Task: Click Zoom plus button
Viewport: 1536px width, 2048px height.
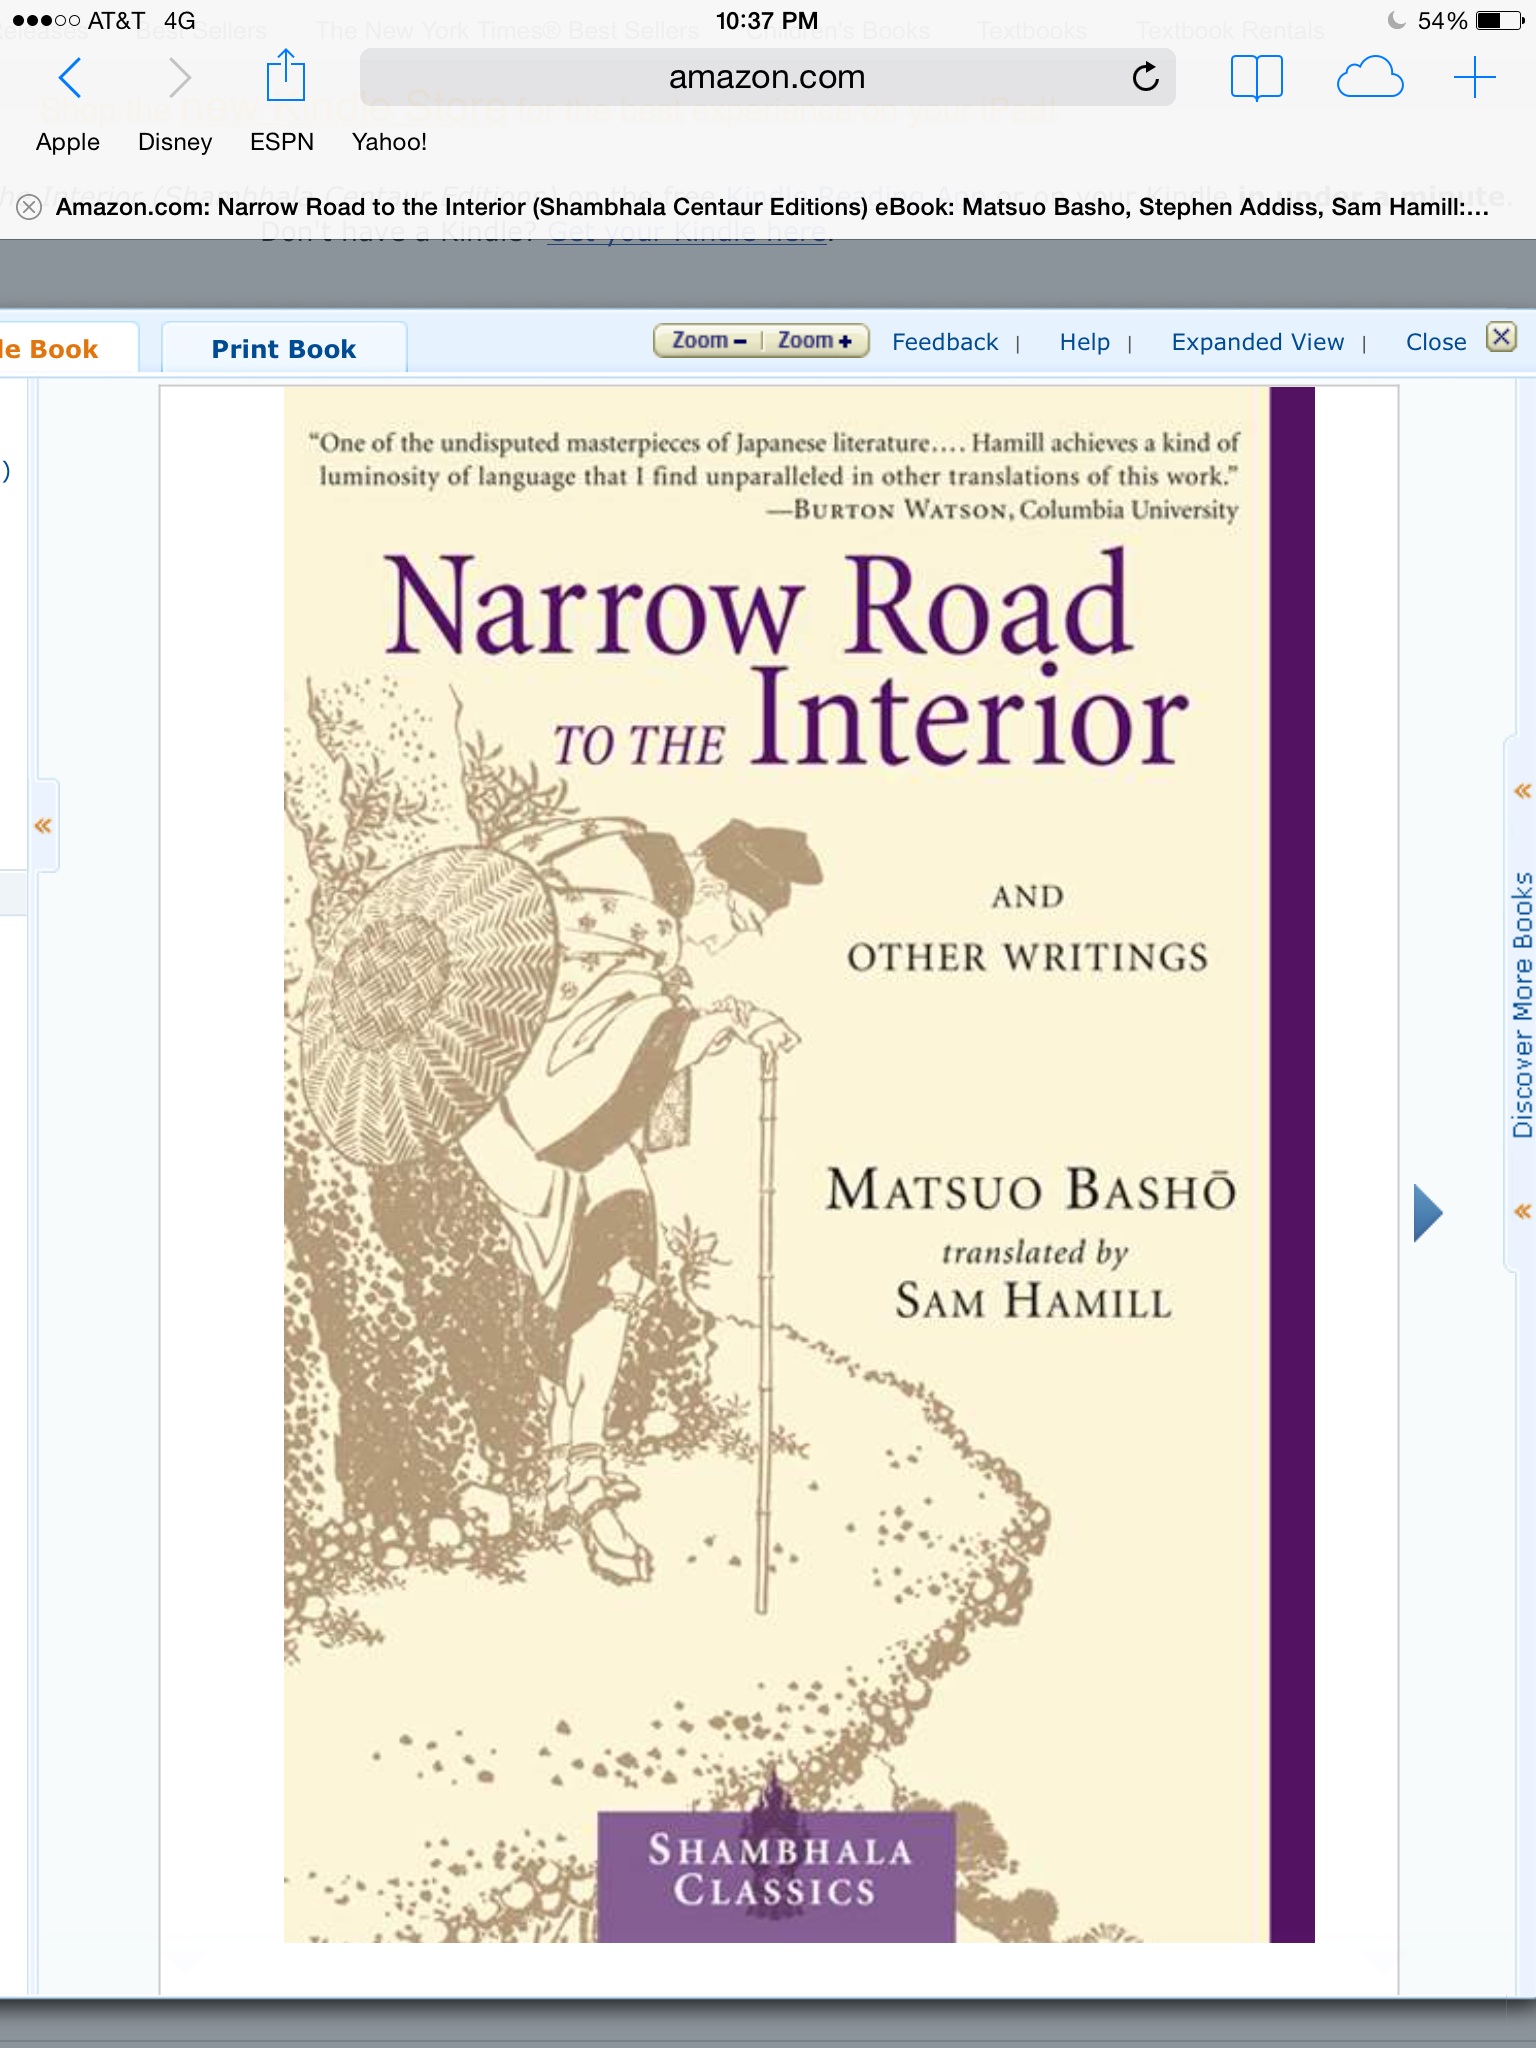Action: [815, 341]
